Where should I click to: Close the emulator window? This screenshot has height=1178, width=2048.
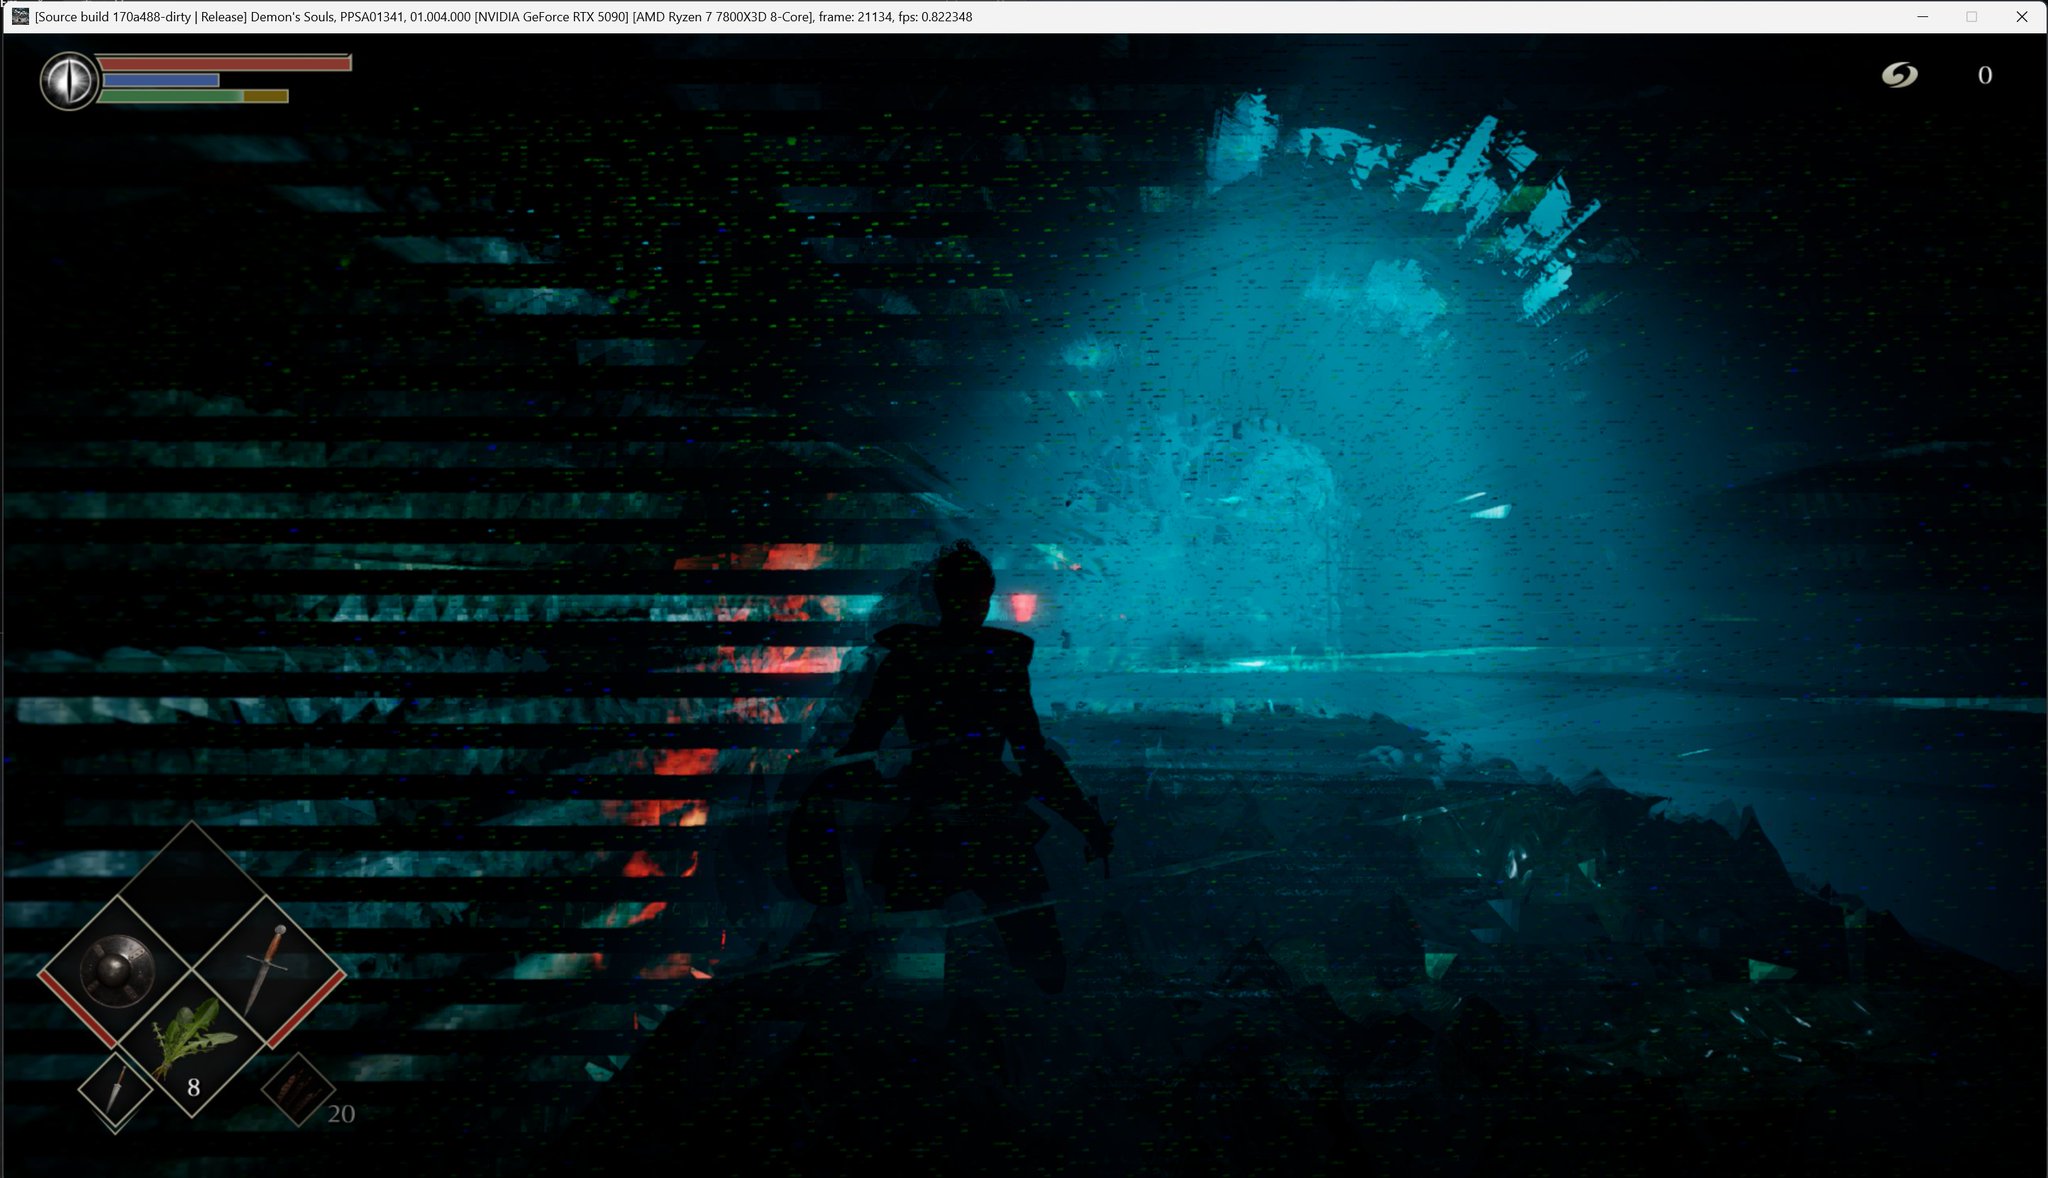coord(2021,17)
